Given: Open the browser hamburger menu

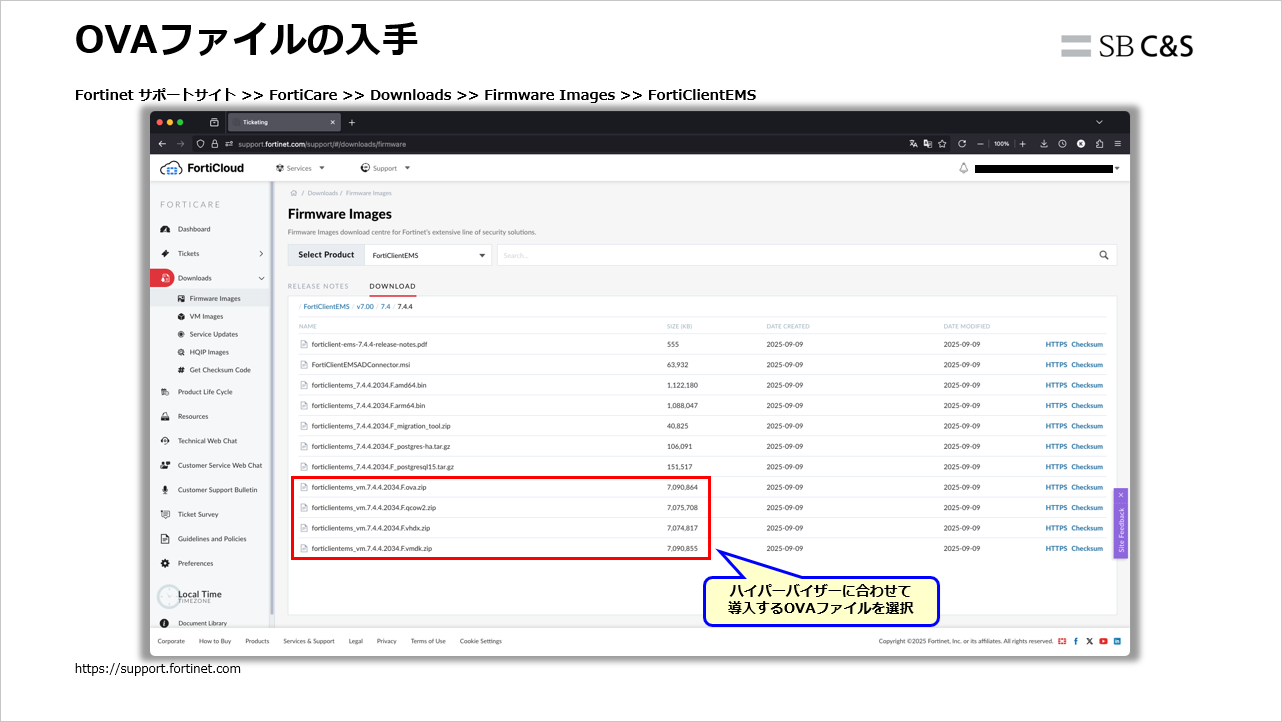Looking at the screenshot, I should [x=1117, y=143].
